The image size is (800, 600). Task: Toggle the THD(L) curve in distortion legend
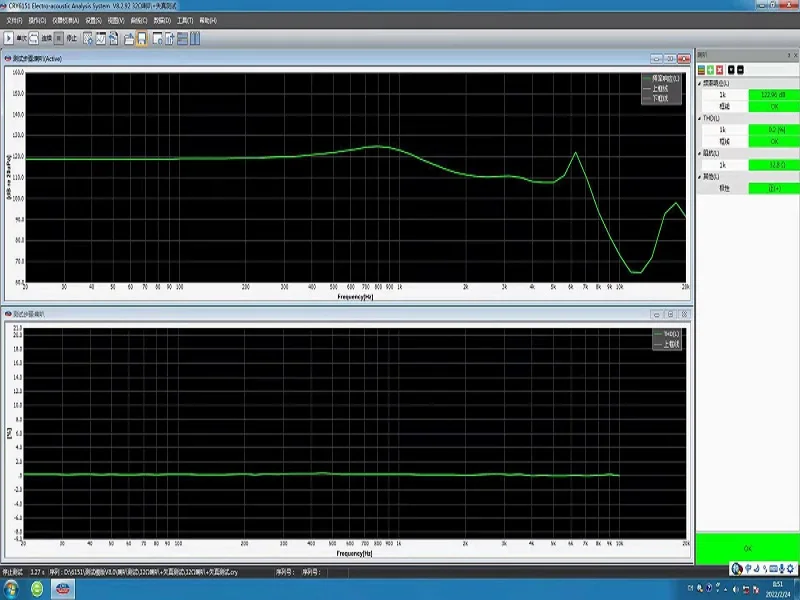(x=664, y=333)
